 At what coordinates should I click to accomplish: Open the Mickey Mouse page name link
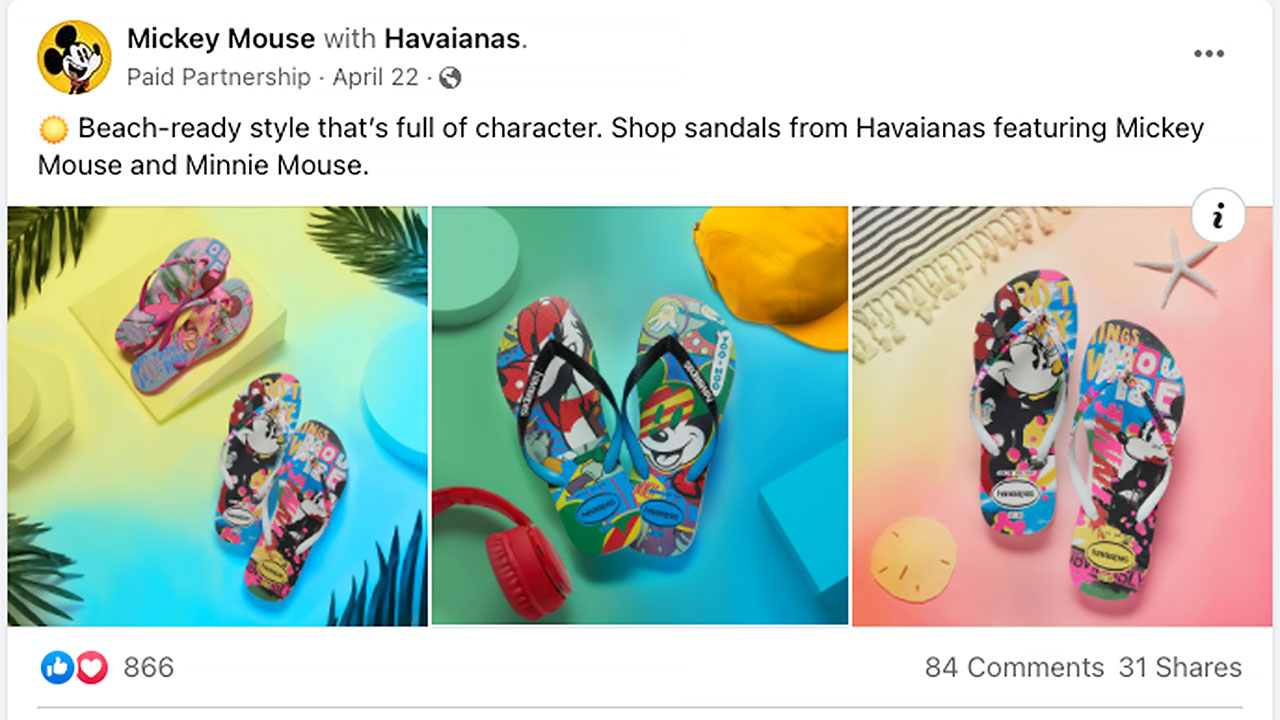221,39
